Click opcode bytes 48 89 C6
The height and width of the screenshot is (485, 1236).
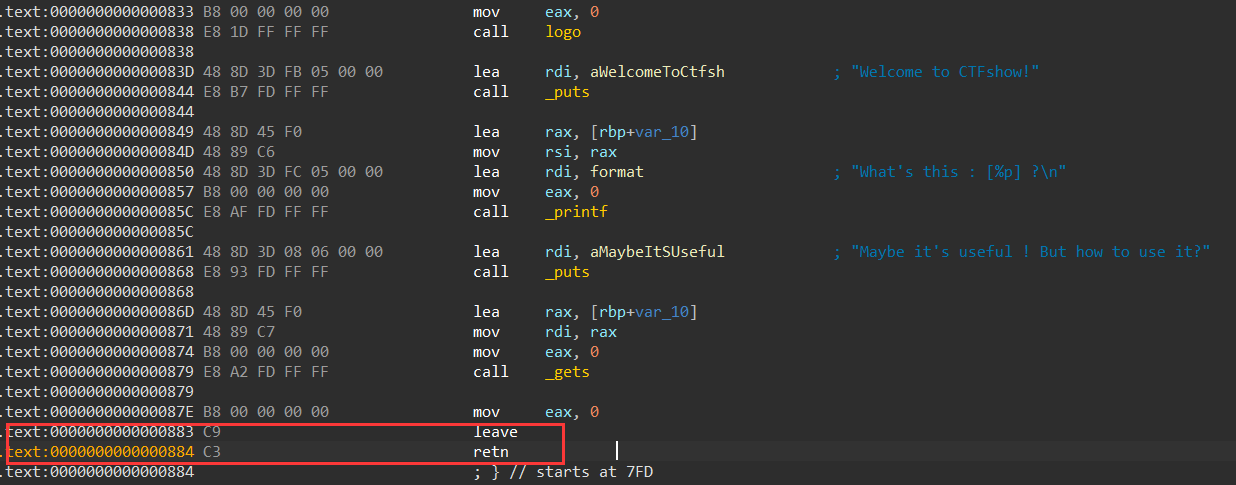click(x=238, y=152)
